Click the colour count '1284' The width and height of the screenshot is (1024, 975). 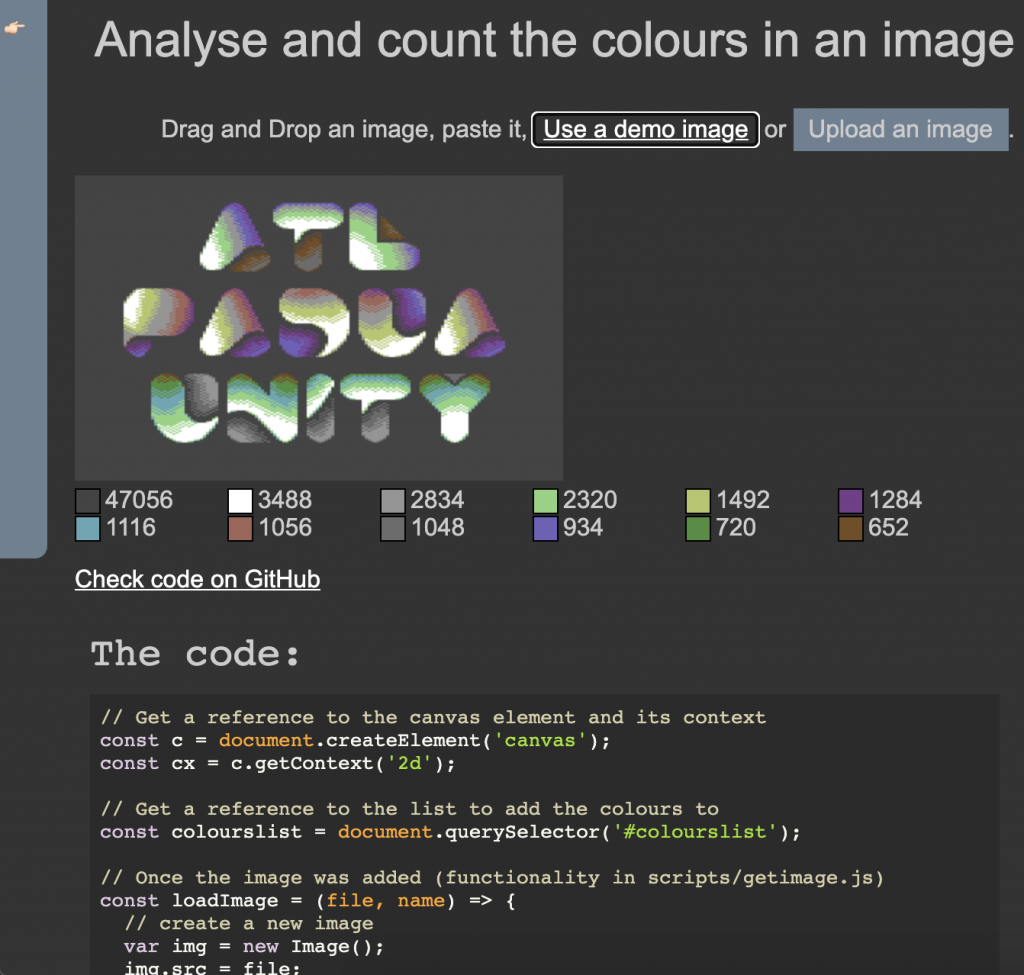tap(895, 500)
